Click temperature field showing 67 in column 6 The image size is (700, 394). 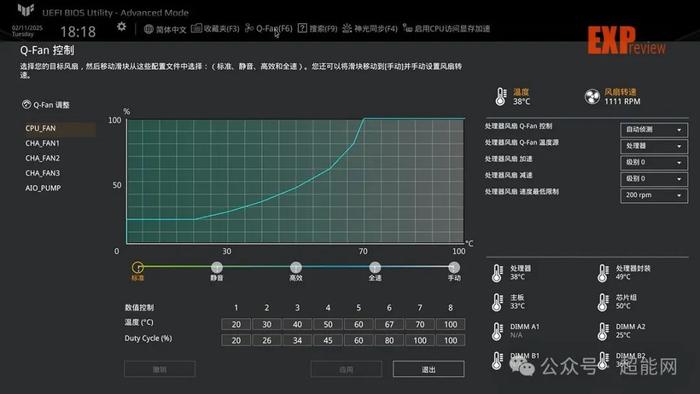tap(389, 324)
